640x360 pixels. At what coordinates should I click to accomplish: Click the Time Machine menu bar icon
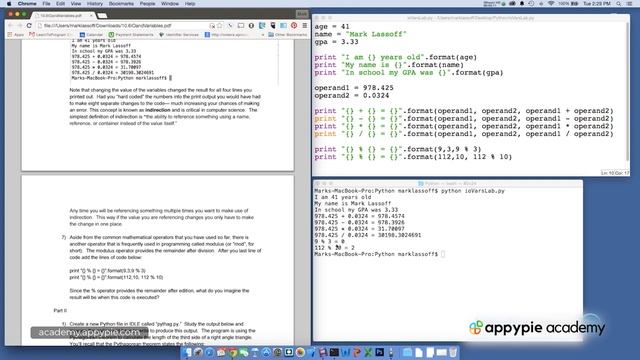531,4
